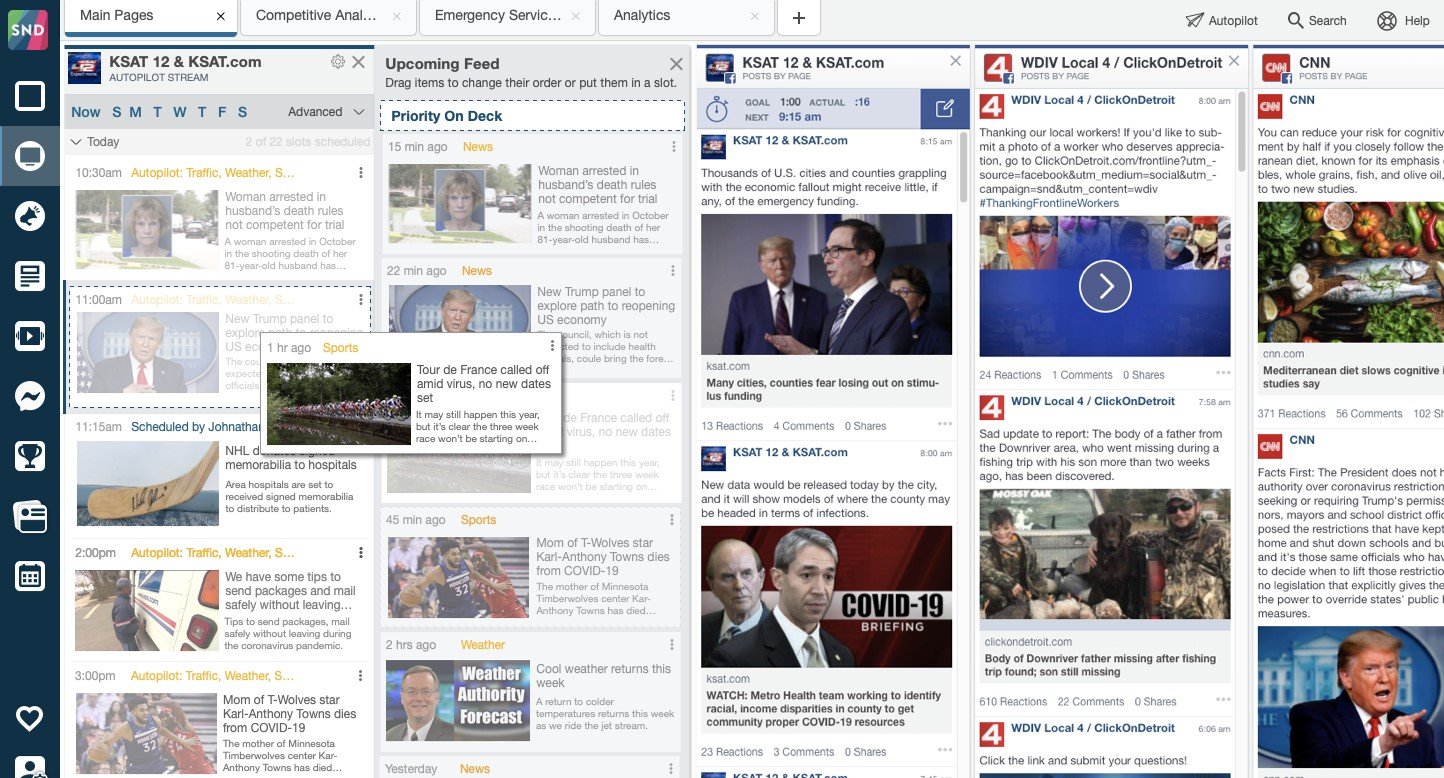Close the KSAT Facebook posts column
Viewport: 1444px width, 778px height.
point(955,61)
